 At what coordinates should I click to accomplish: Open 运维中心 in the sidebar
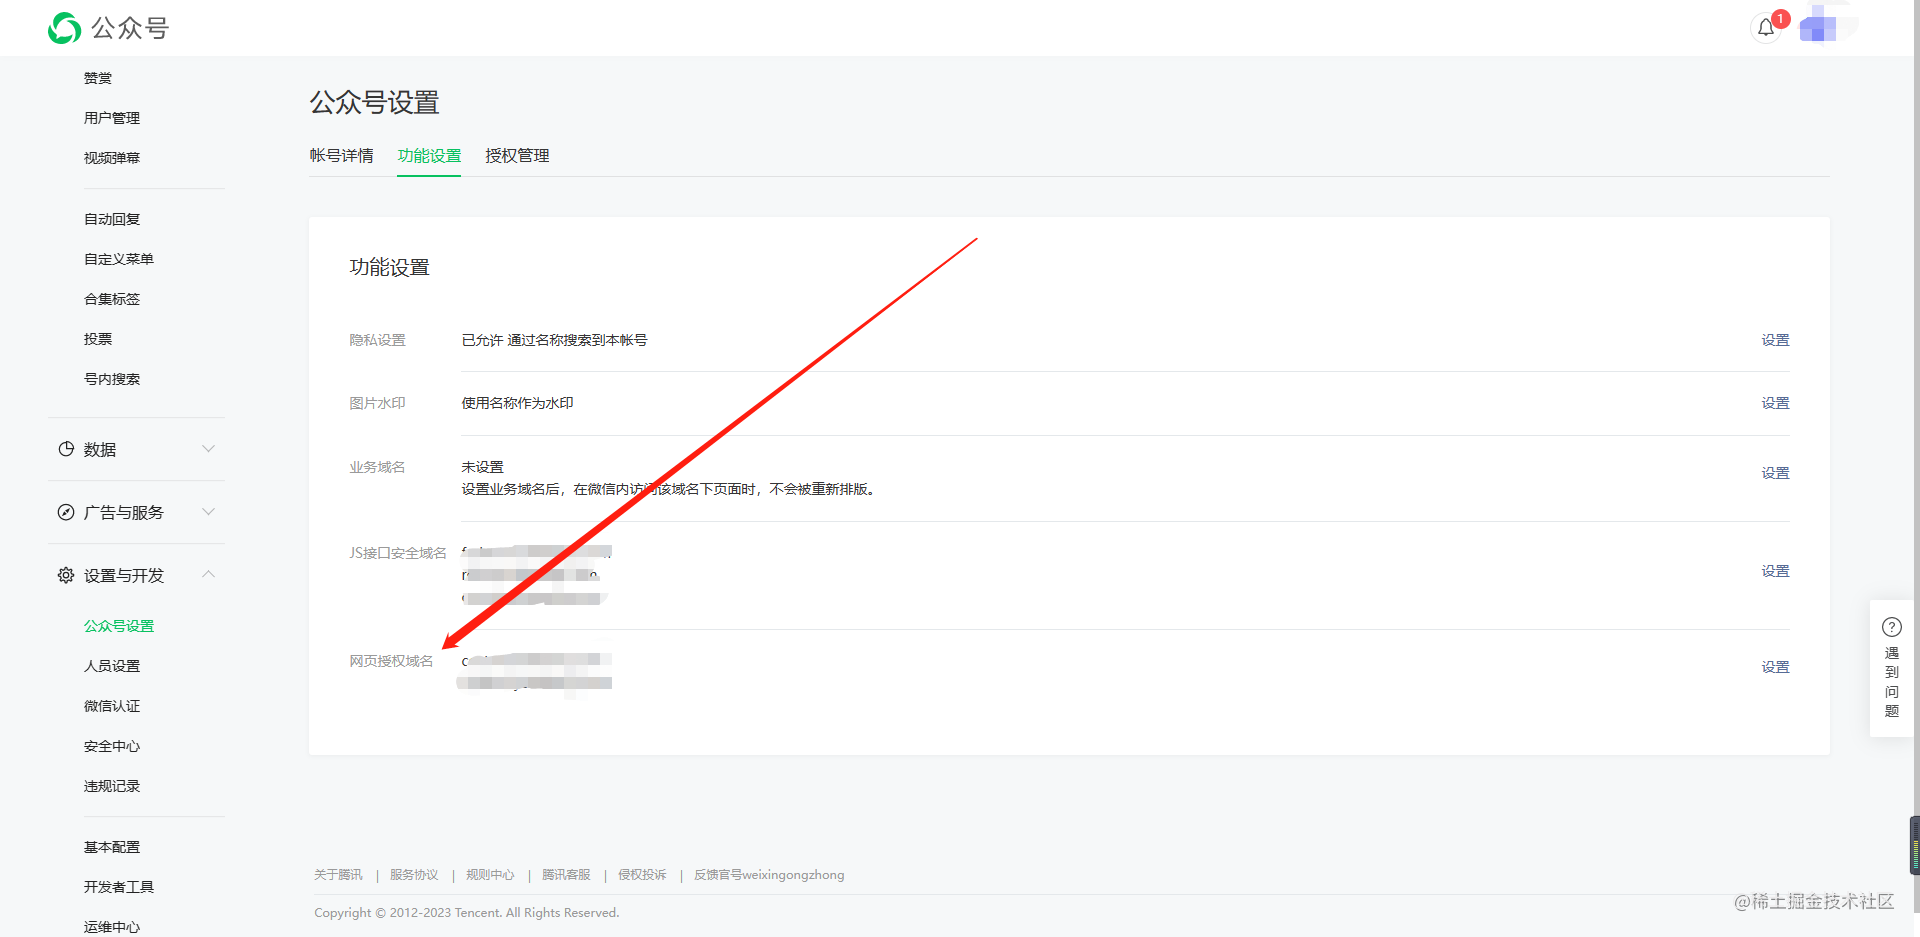(x=112, y=927)
